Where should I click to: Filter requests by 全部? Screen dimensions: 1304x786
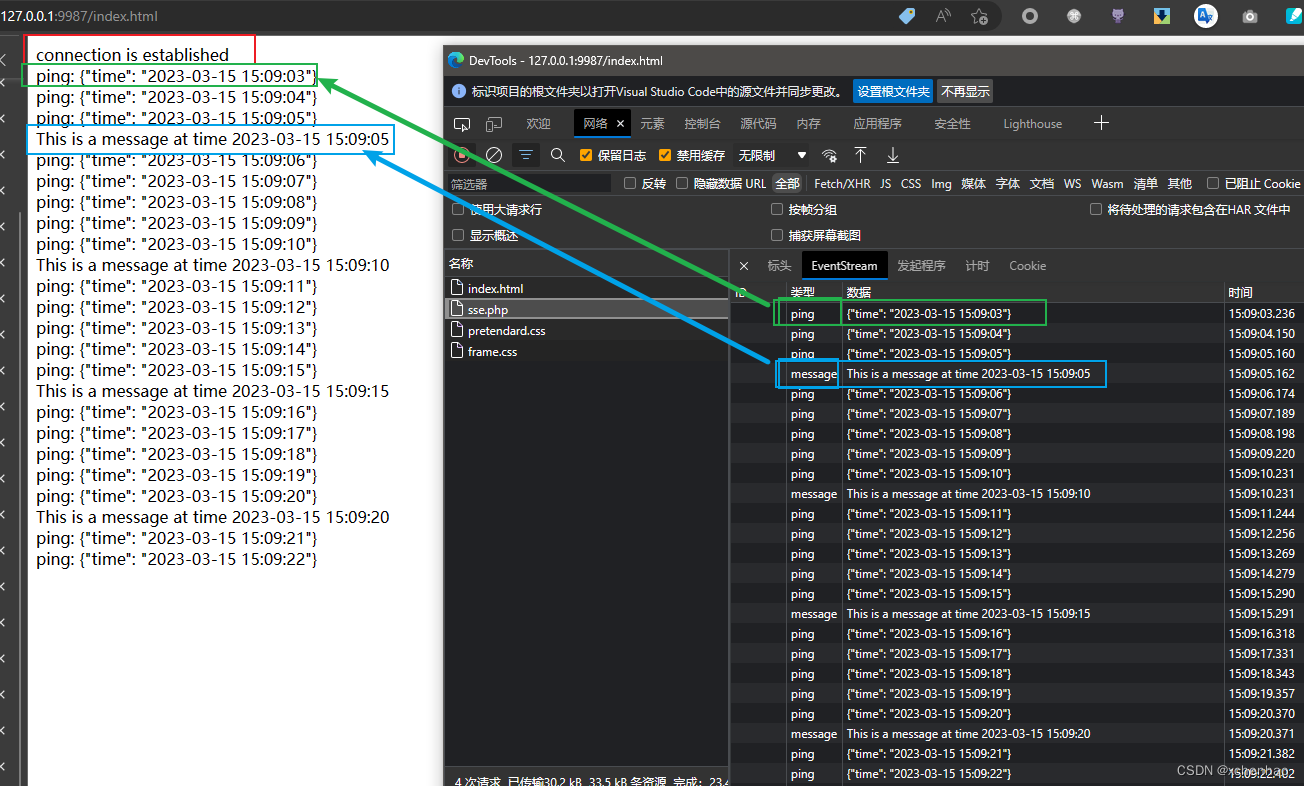tap(788, 183)
